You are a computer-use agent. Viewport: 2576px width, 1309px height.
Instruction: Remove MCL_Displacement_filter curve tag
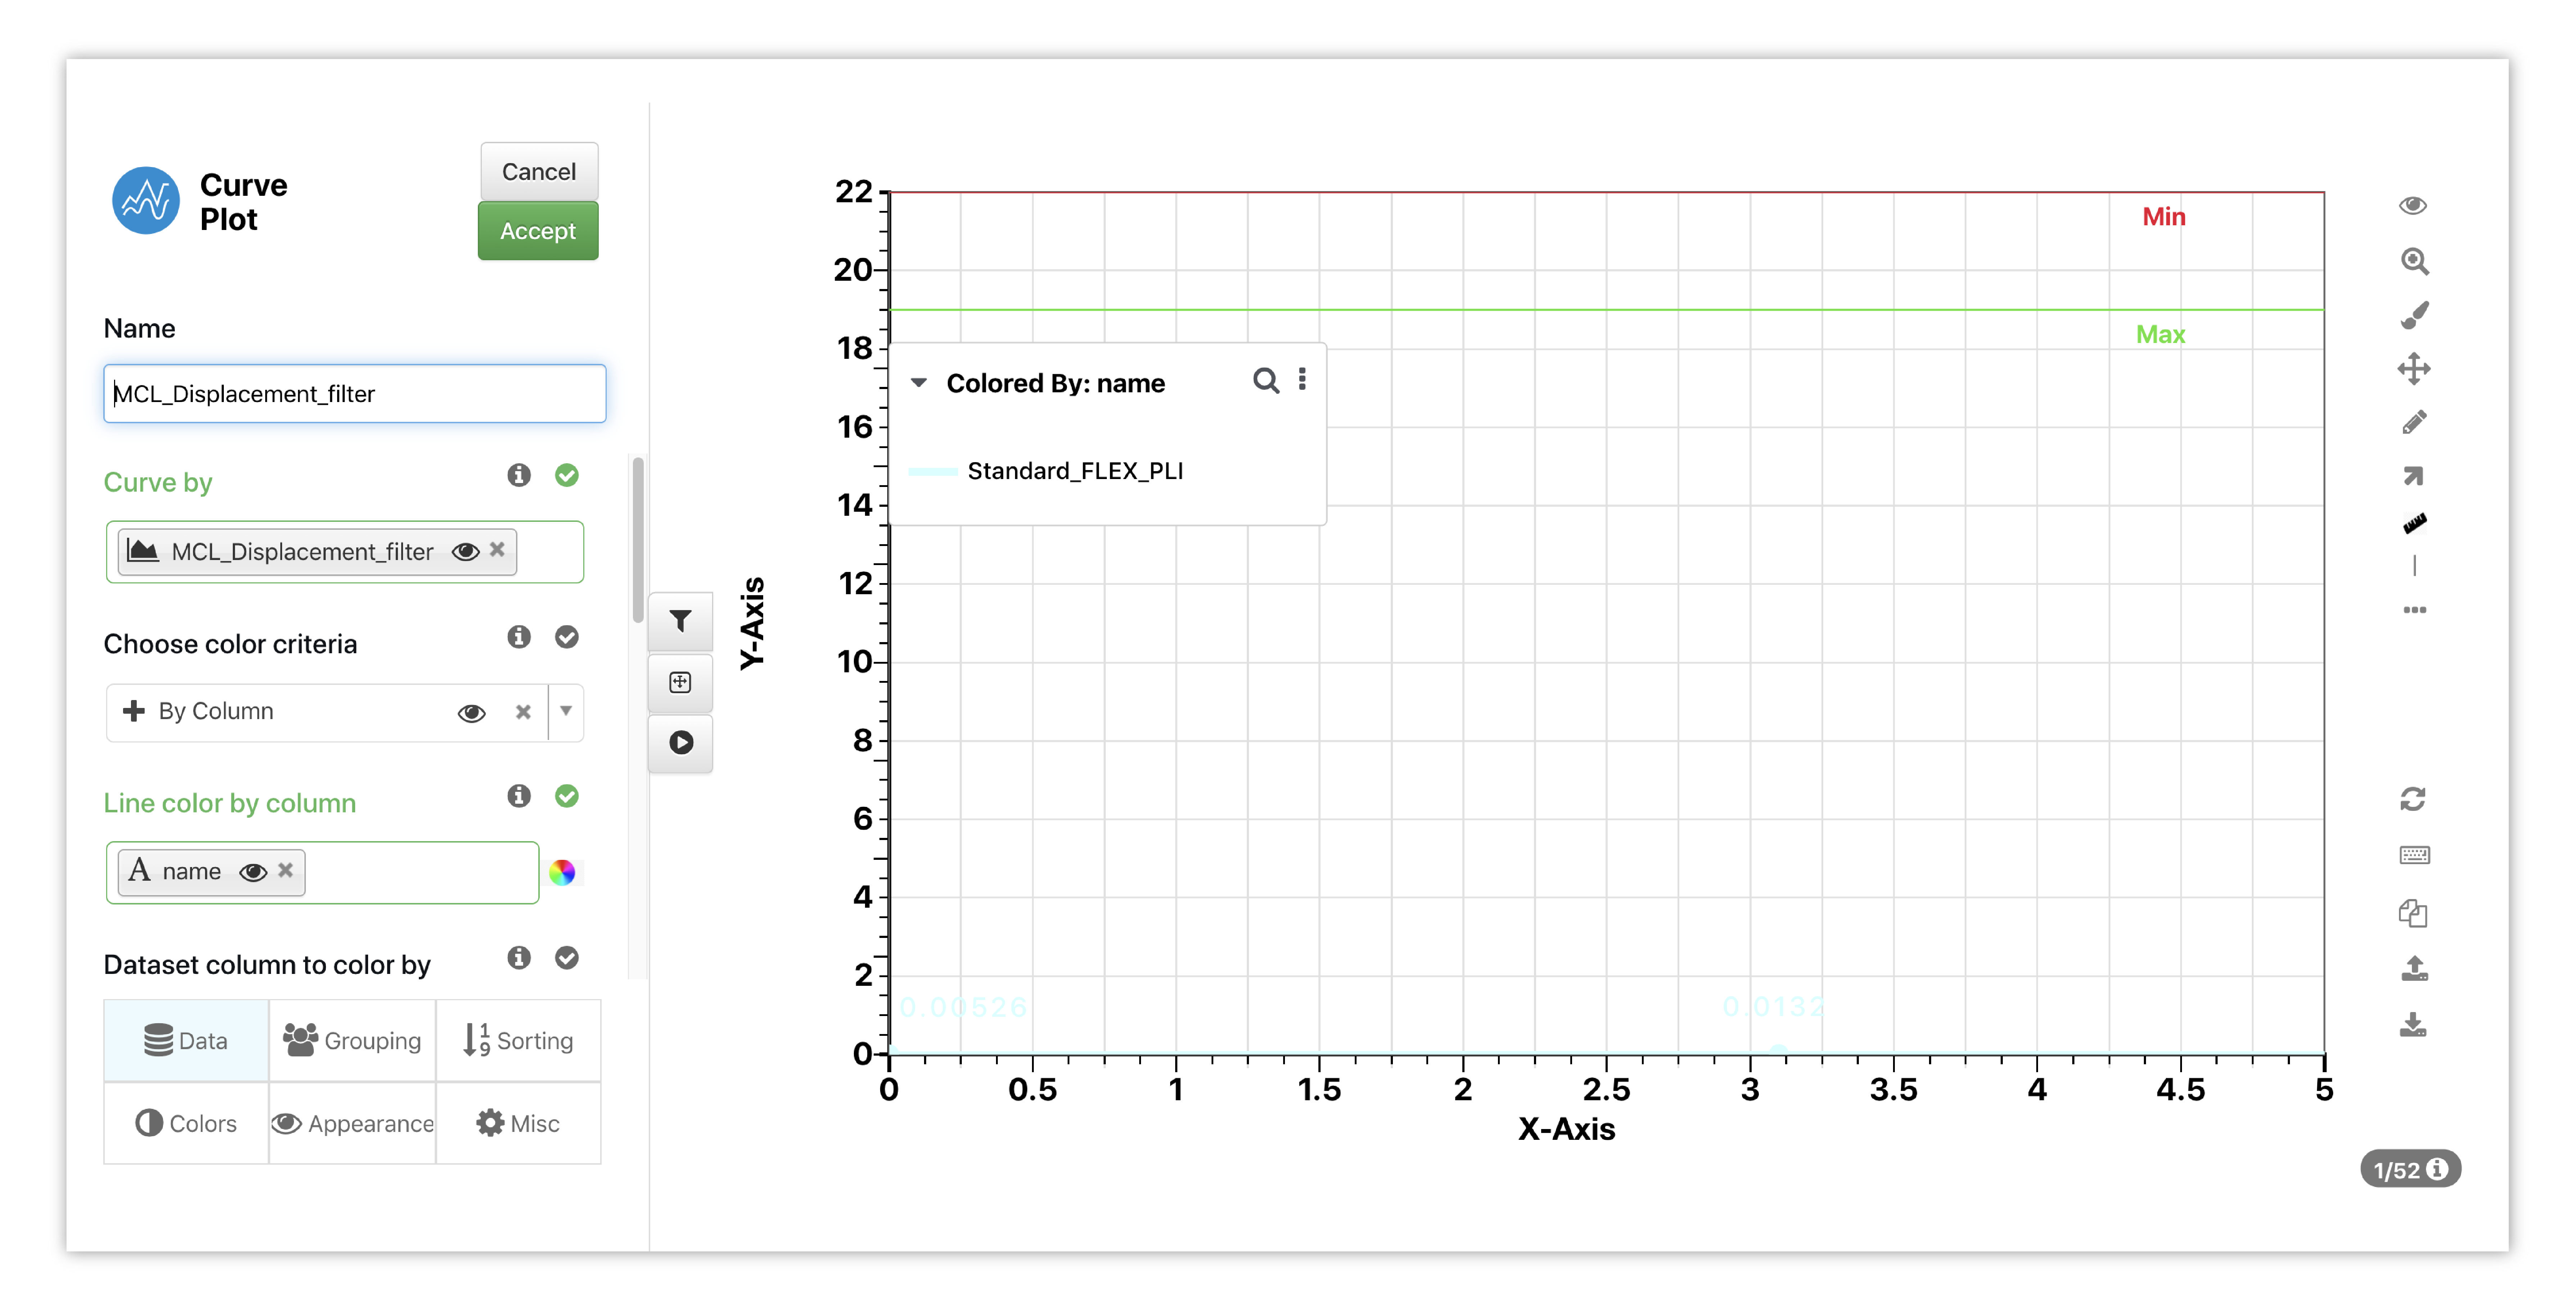click(497, 550)
